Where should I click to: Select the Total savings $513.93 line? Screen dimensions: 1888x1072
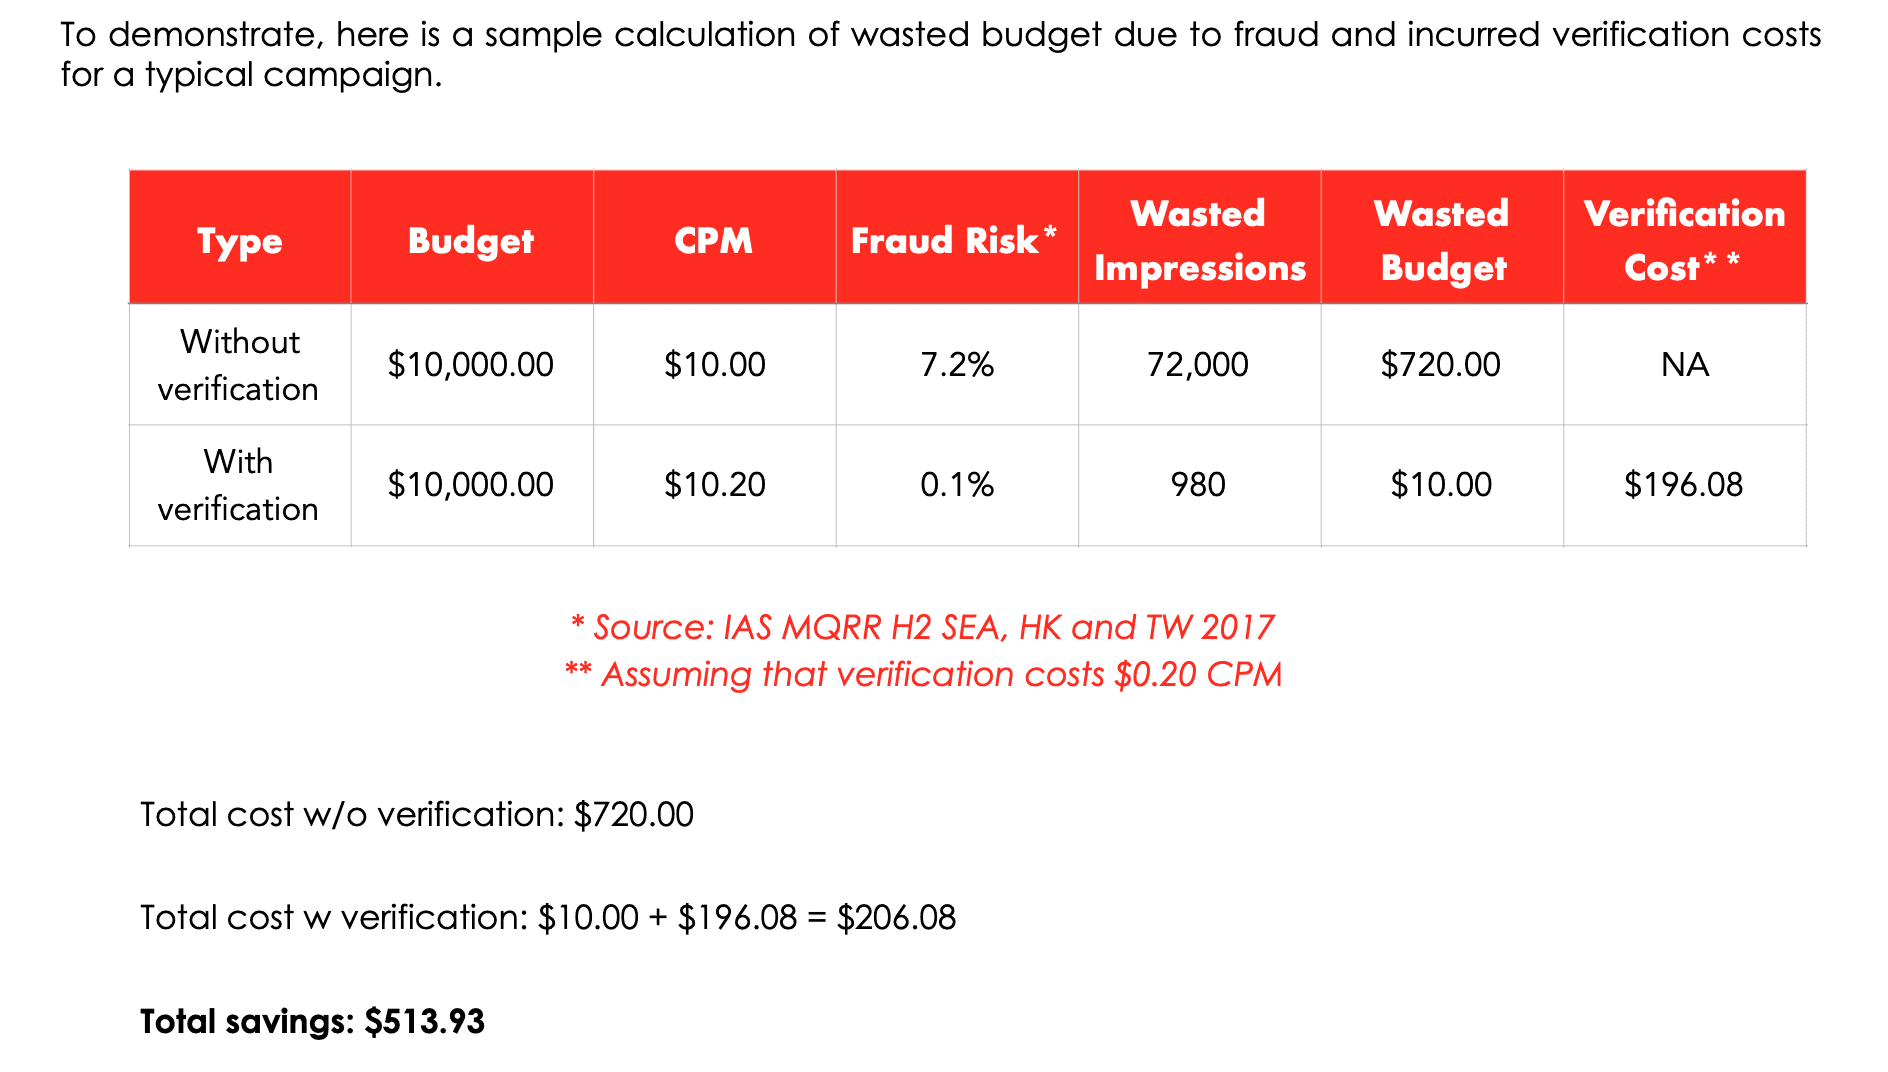pyautogui.click(x=313, y=1021)
